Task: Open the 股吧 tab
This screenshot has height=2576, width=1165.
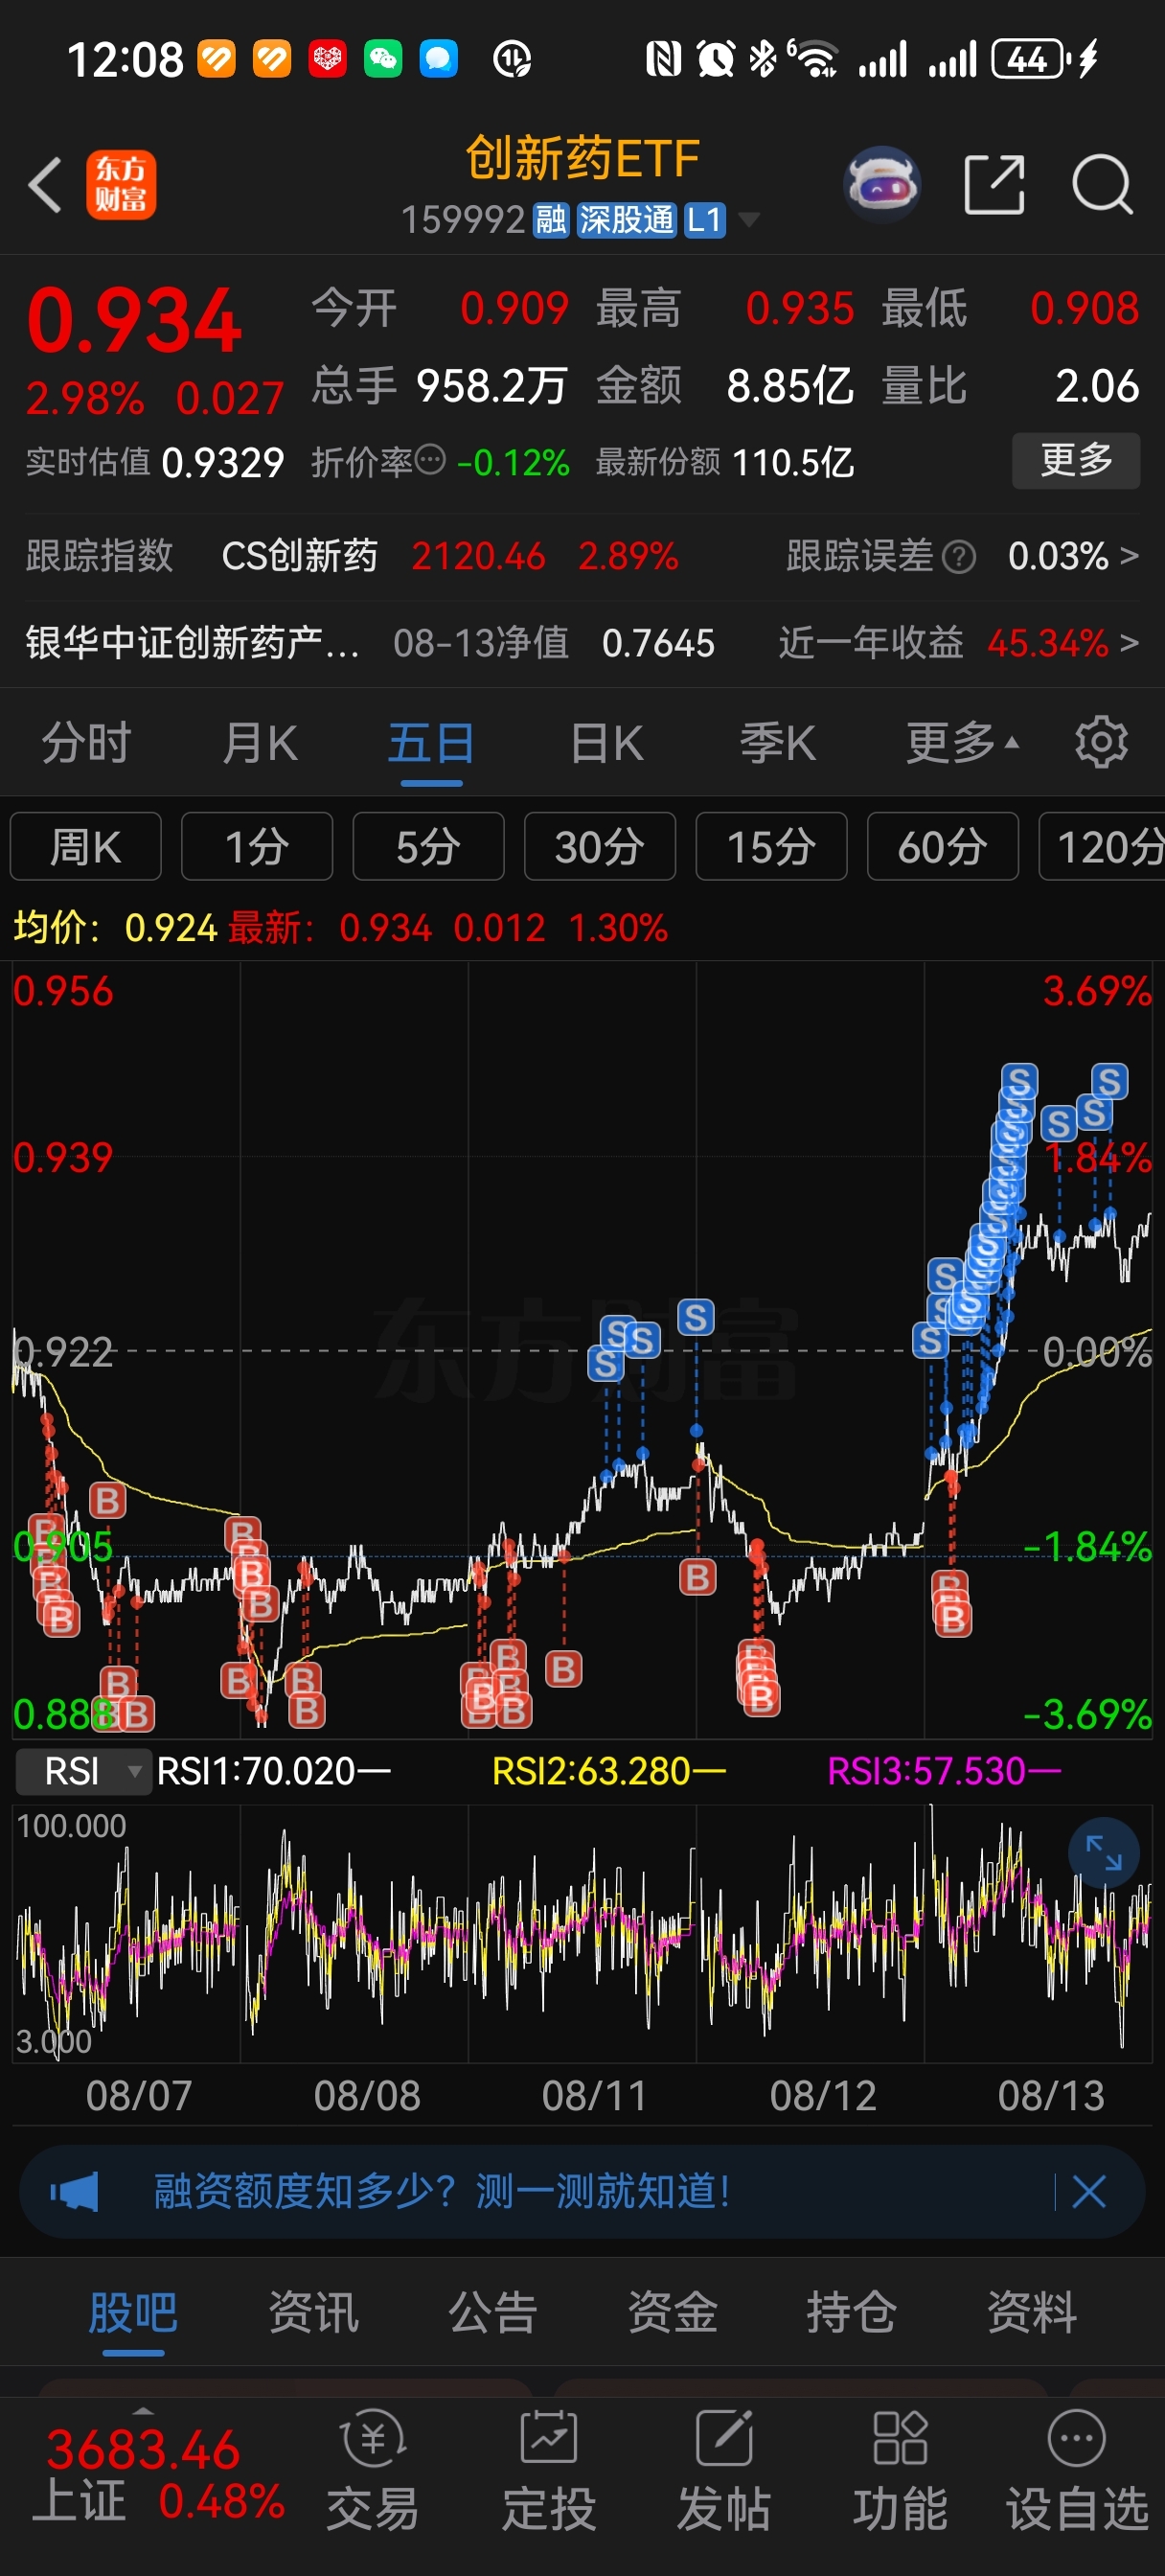Action: coord(133,2312)
